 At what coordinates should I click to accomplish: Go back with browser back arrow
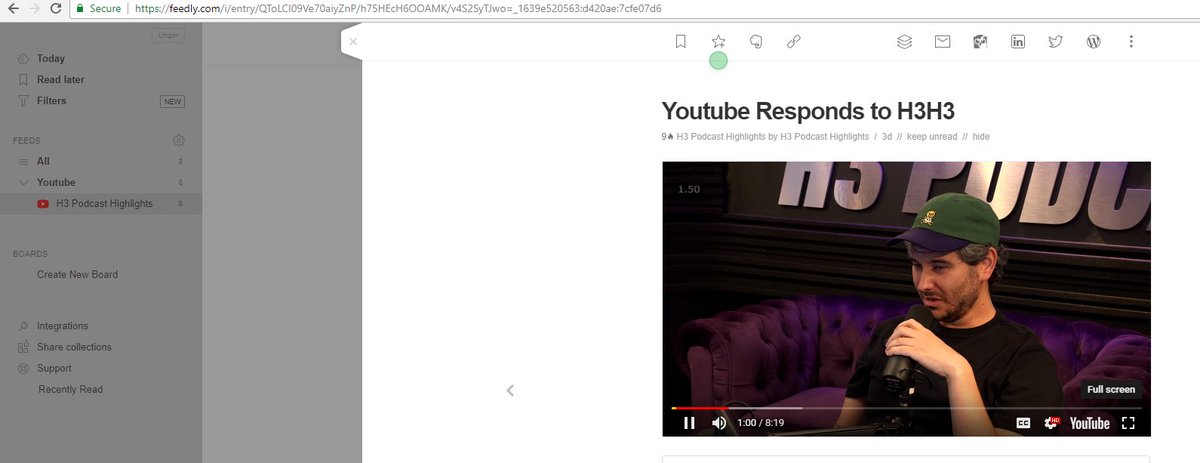point(11,8)
